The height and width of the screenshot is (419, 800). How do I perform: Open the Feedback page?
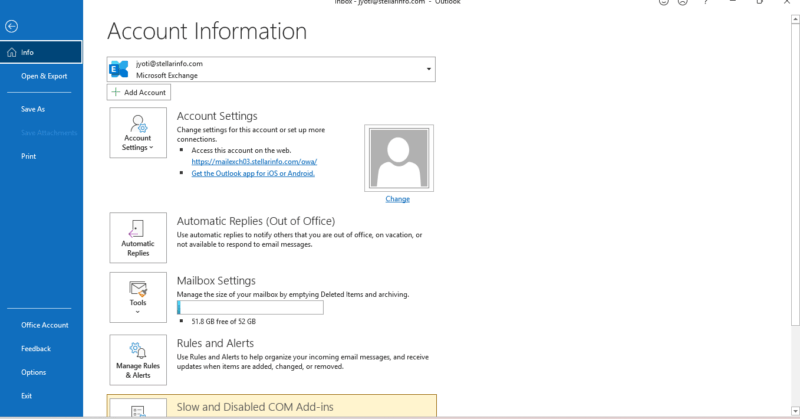point(36,349)
